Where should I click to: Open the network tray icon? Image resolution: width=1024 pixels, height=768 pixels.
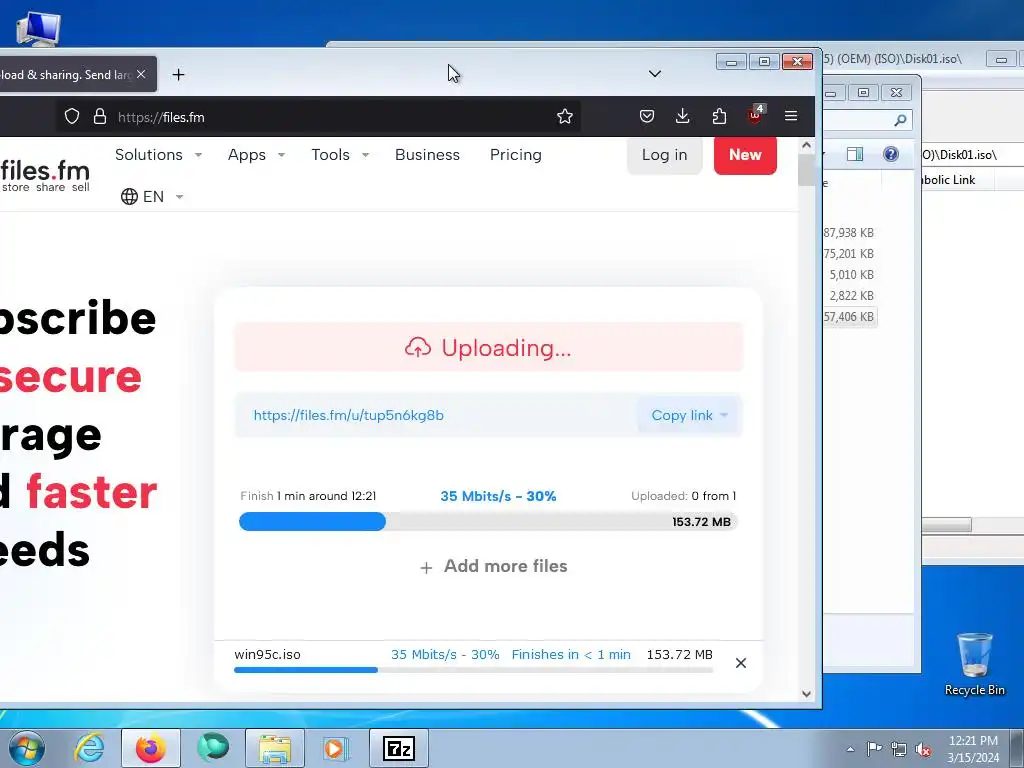coord(899,749)
